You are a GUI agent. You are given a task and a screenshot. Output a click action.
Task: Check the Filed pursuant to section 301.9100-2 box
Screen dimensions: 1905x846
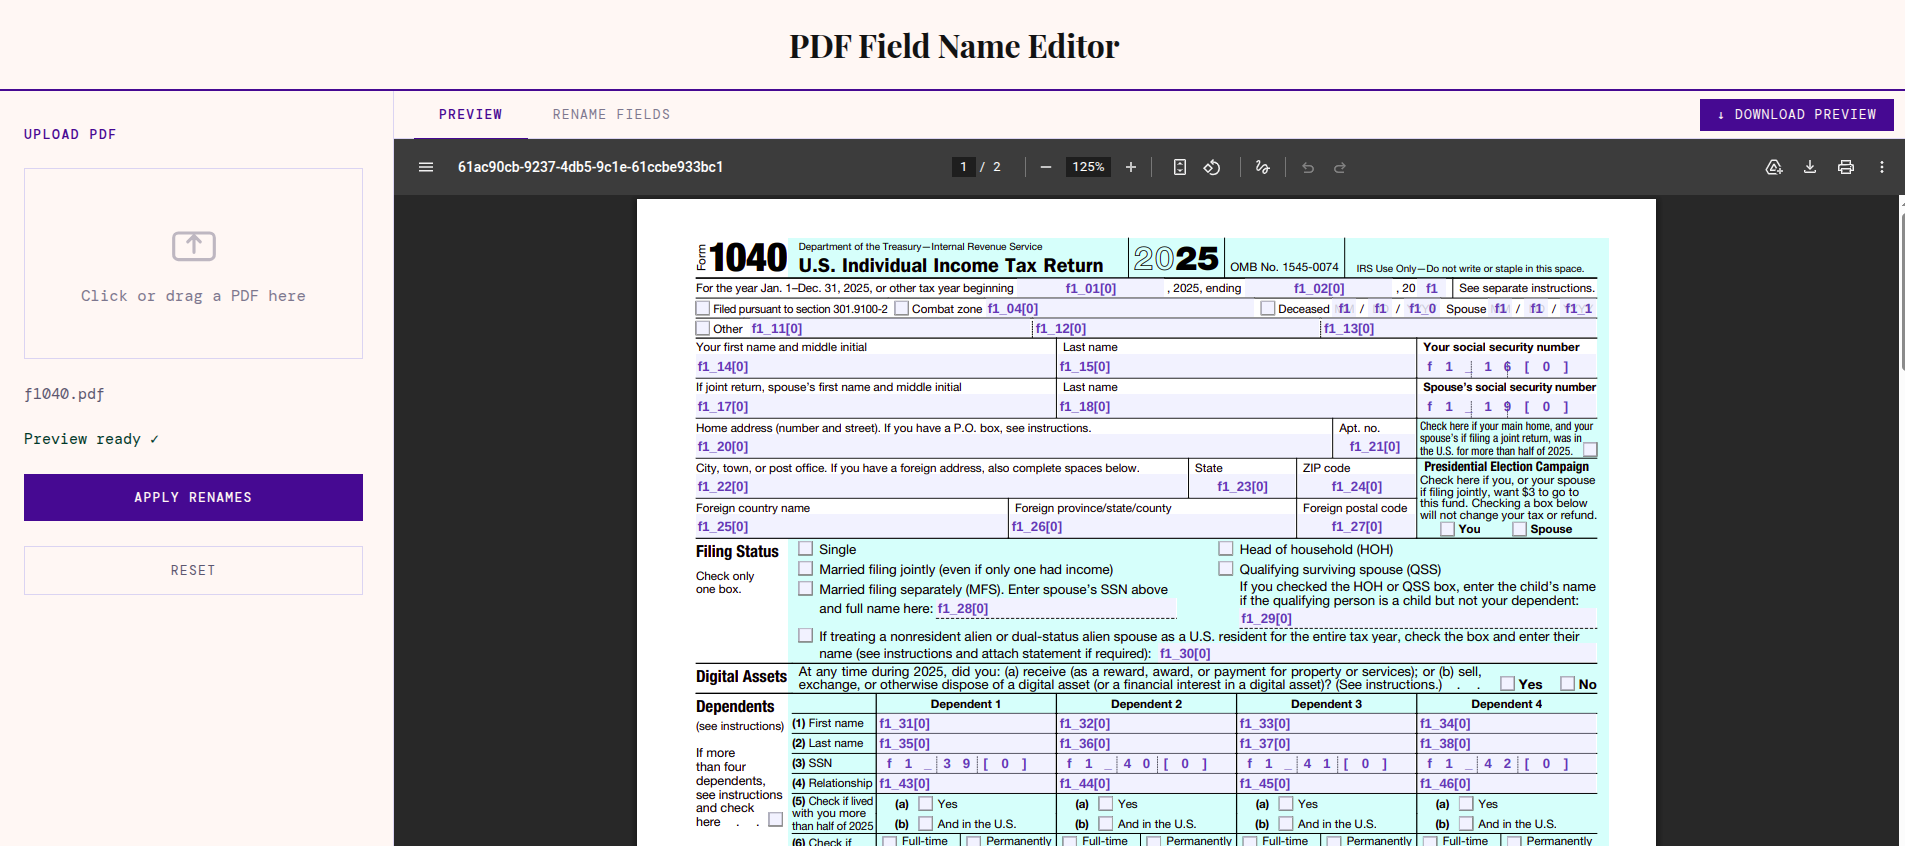703,308
